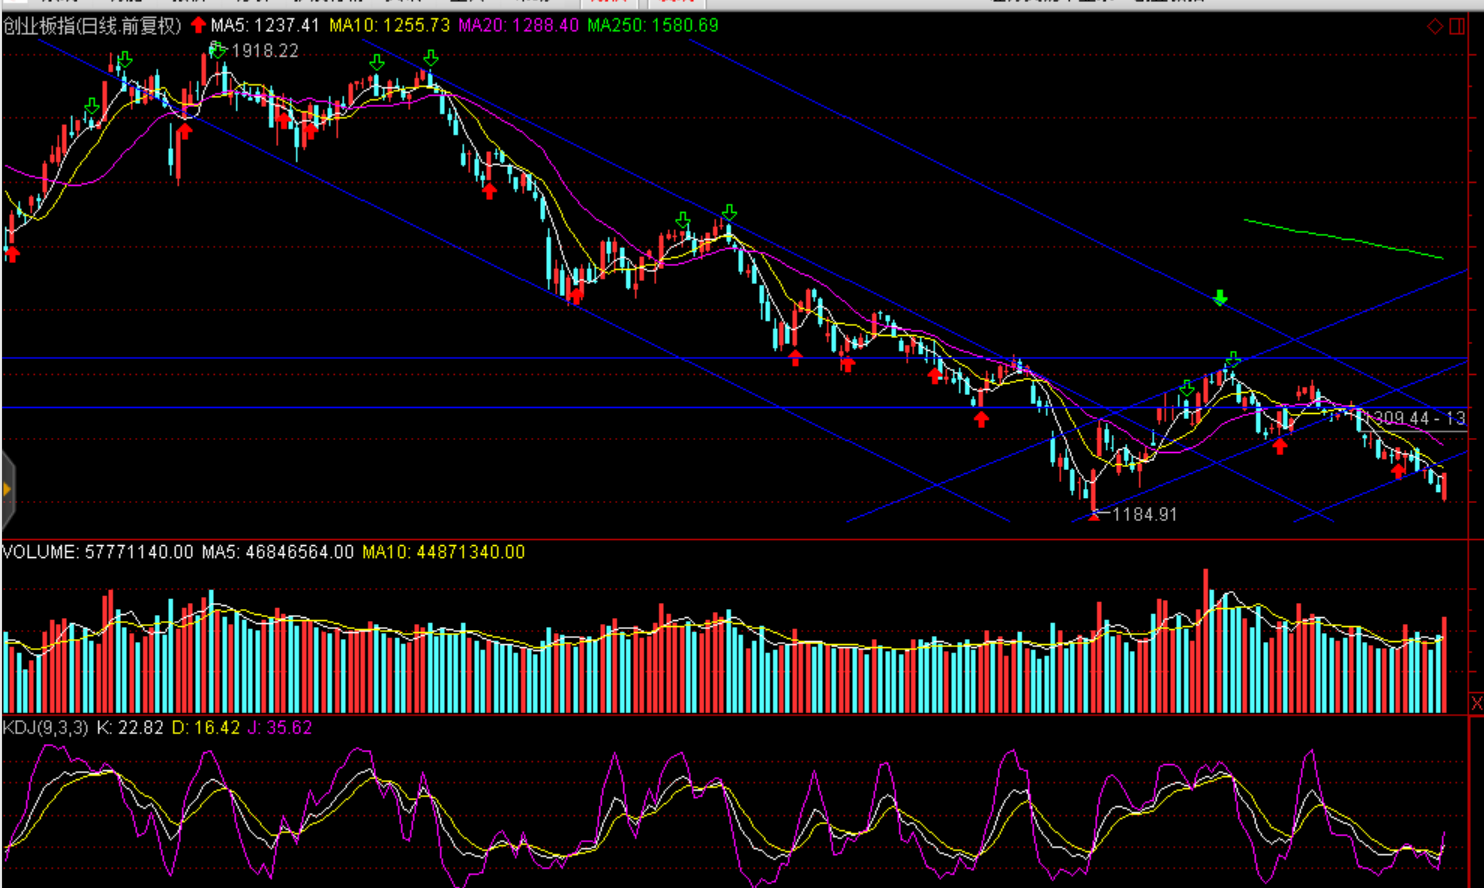
Task: Click the red diamond icon at chart top-right
Action: (1435, 27)
